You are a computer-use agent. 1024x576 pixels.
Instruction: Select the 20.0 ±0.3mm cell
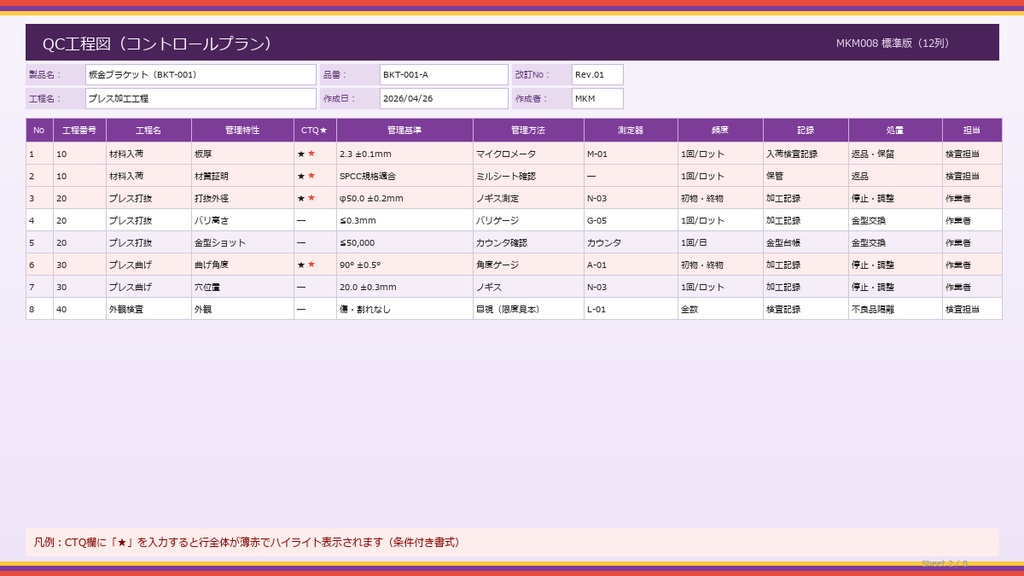point(404,287)
